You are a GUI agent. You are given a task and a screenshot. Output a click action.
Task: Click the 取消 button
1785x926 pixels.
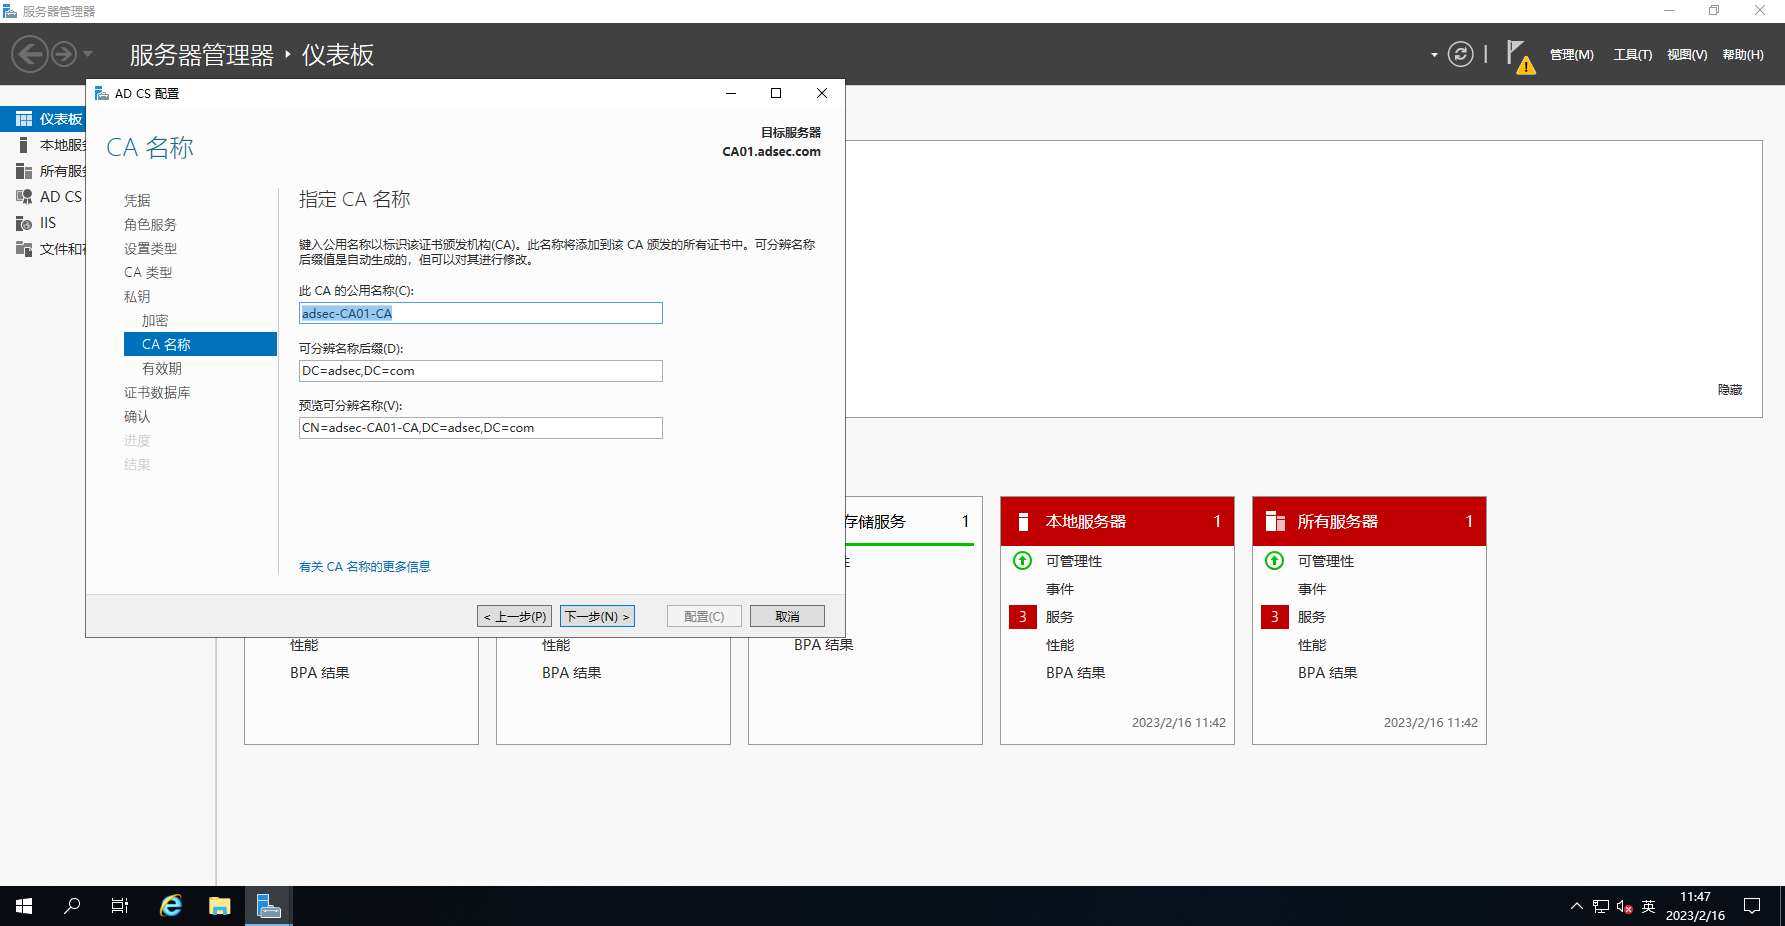pos(787,617)
